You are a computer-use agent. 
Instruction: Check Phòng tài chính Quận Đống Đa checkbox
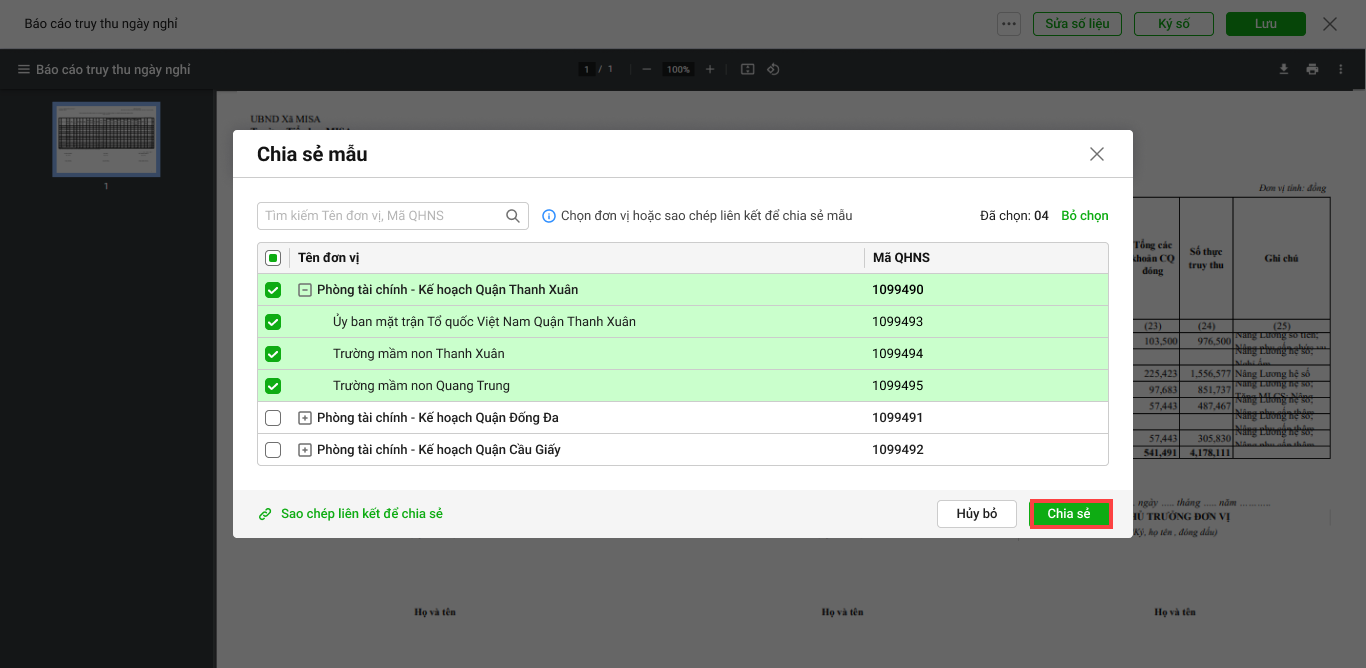point(273,418)
